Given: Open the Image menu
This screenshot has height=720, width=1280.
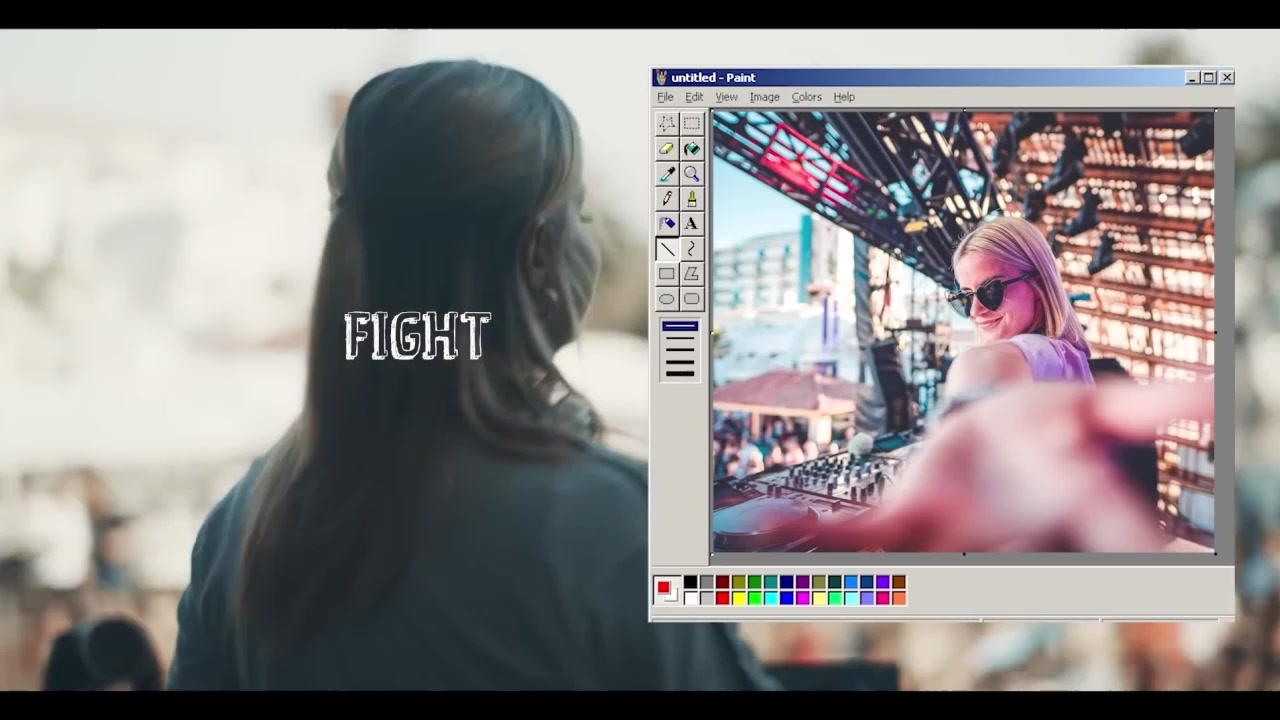Looking at the screenshot, I should pos(764,97).
